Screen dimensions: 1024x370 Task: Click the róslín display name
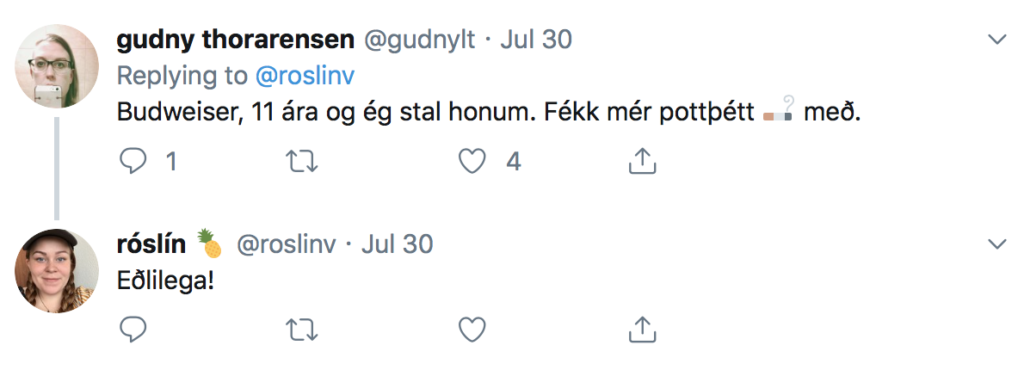151,245
